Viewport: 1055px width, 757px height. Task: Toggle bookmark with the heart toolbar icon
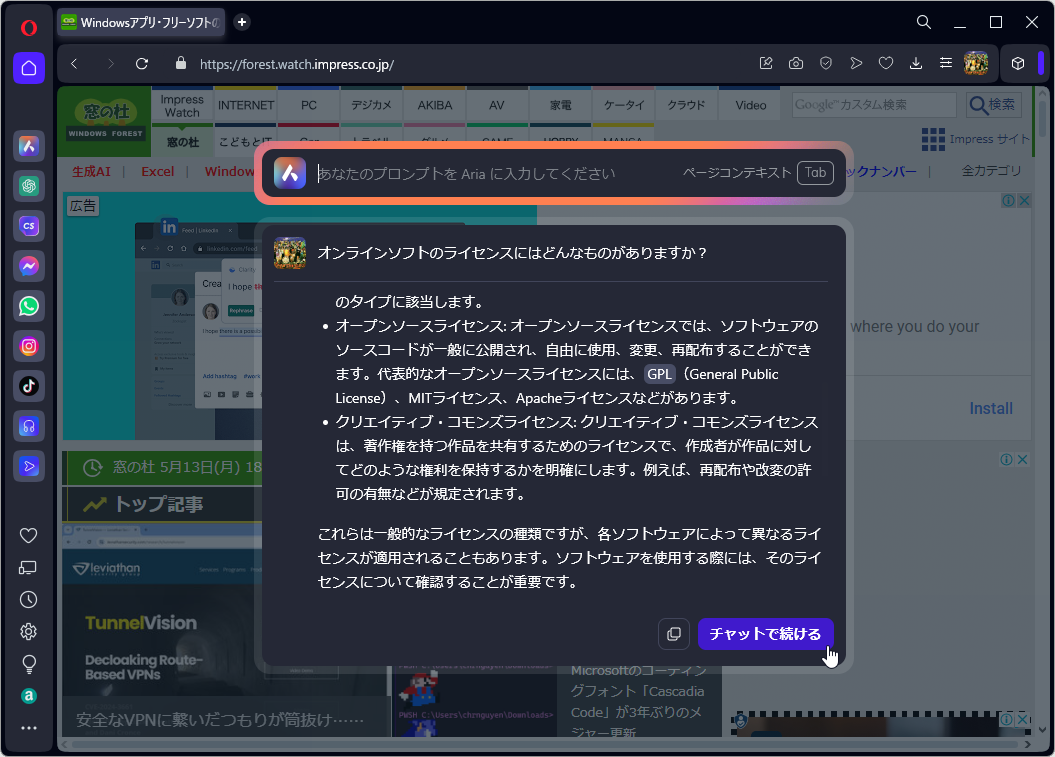[x=886, y=63]
